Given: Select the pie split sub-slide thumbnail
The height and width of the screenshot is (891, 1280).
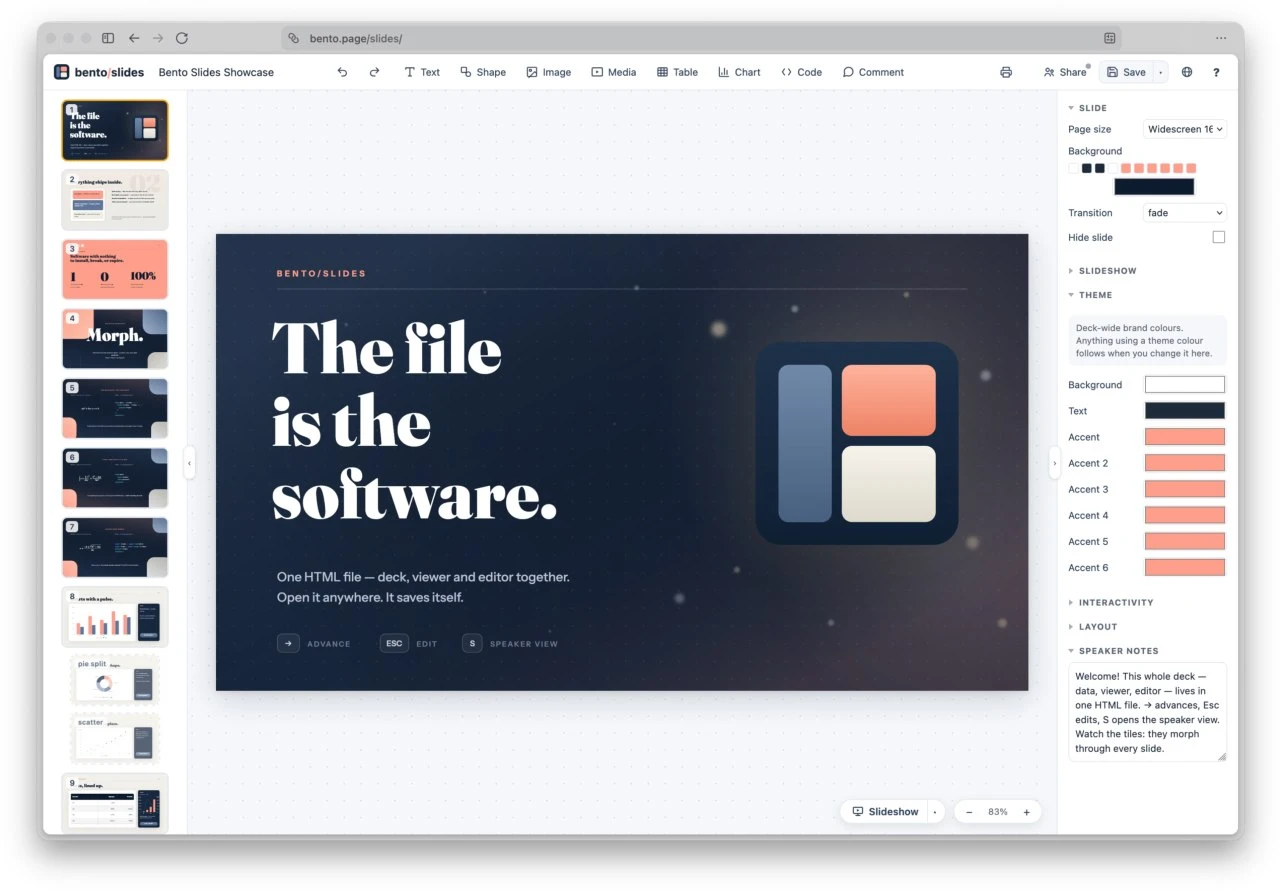Looking at the screenshot, I should [115, 680].
